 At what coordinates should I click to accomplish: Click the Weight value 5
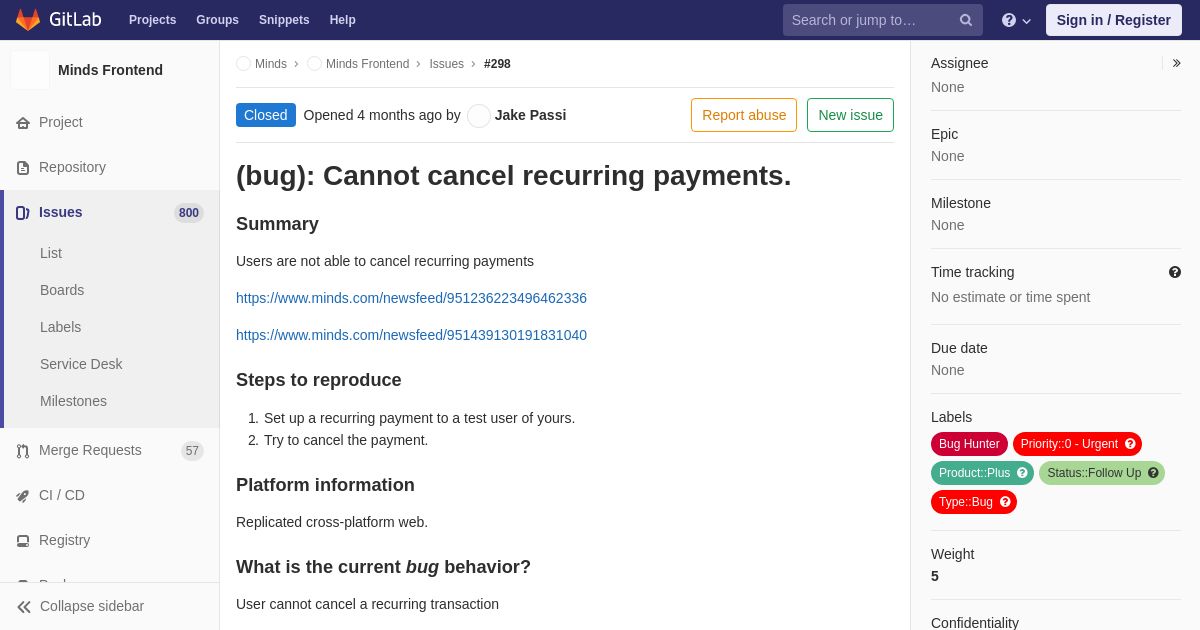tap(935, 576)
